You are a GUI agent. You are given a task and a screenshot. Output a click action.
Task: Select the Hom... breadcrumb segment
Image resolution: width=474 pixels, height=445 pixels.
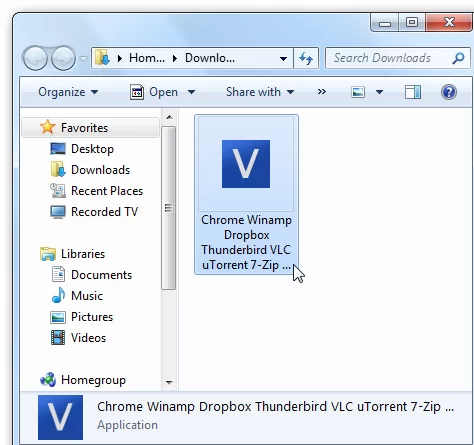tap(147, 58)
